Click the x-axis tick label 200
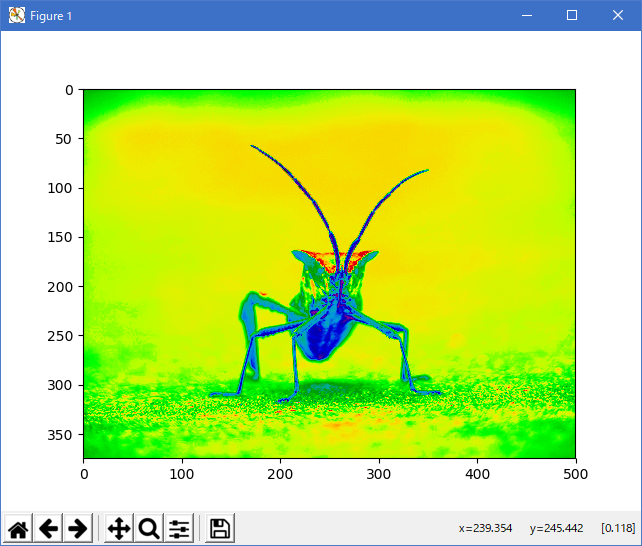 click(x=280, y=474)
